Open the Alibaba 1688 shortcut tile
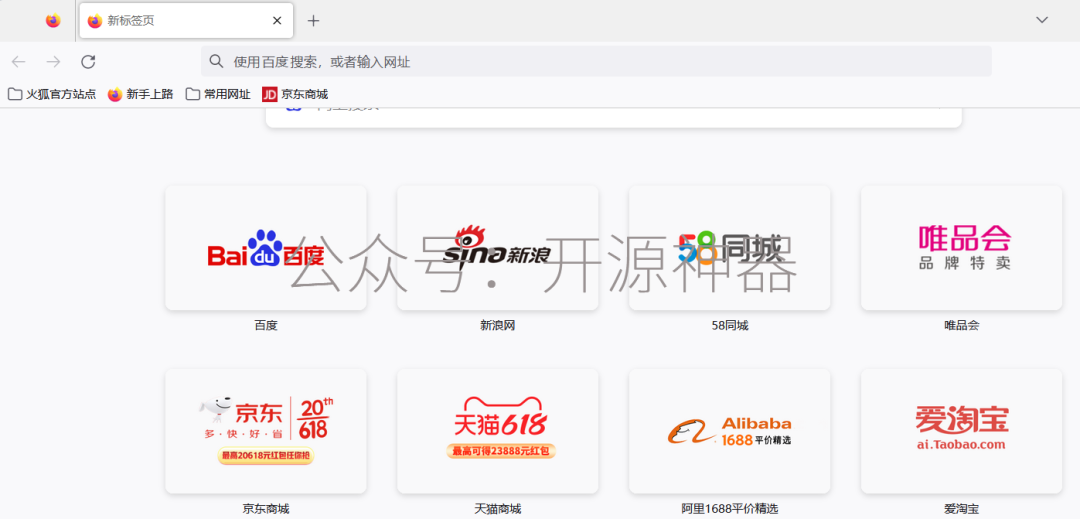This screenshot has height=519, width=1080. point(729,431)
